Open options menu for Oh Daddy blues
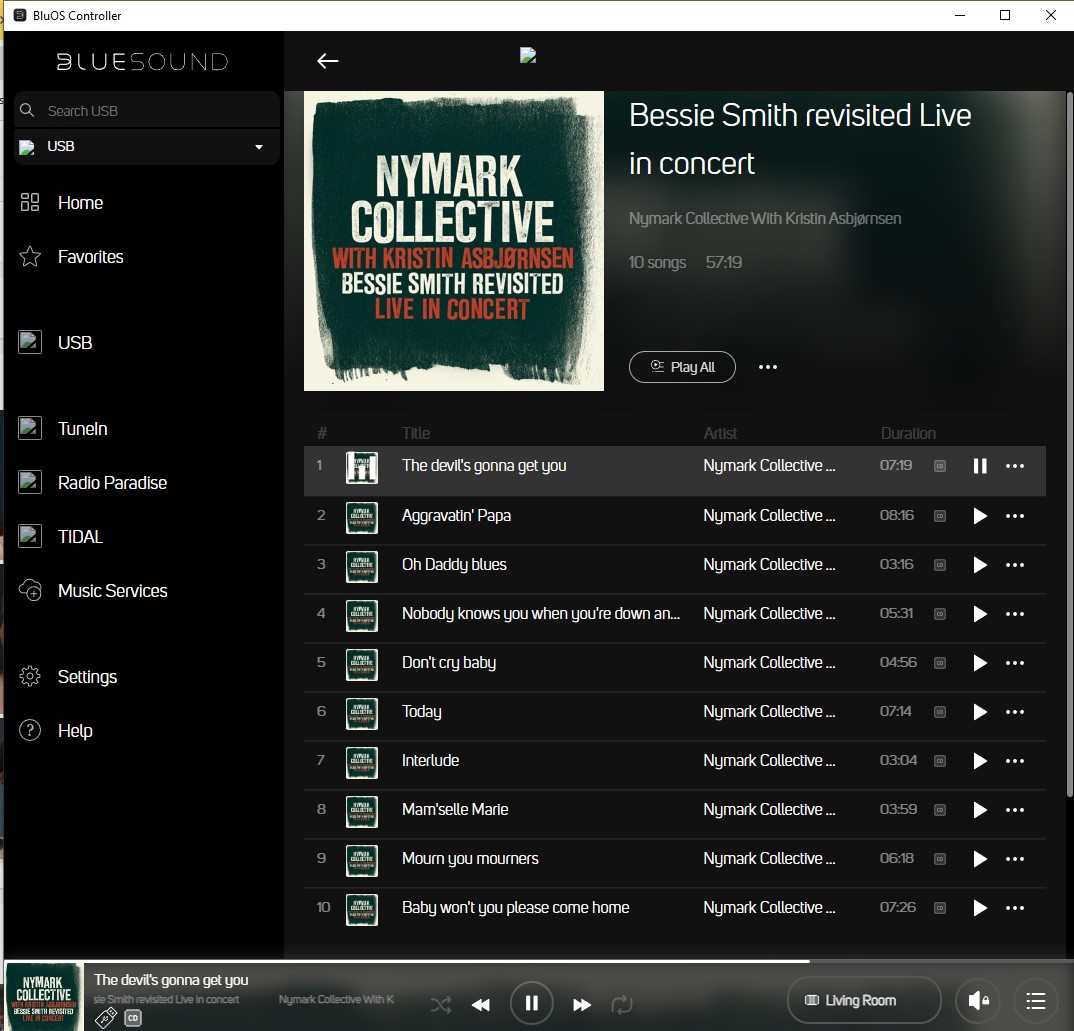 (1015, 565)
